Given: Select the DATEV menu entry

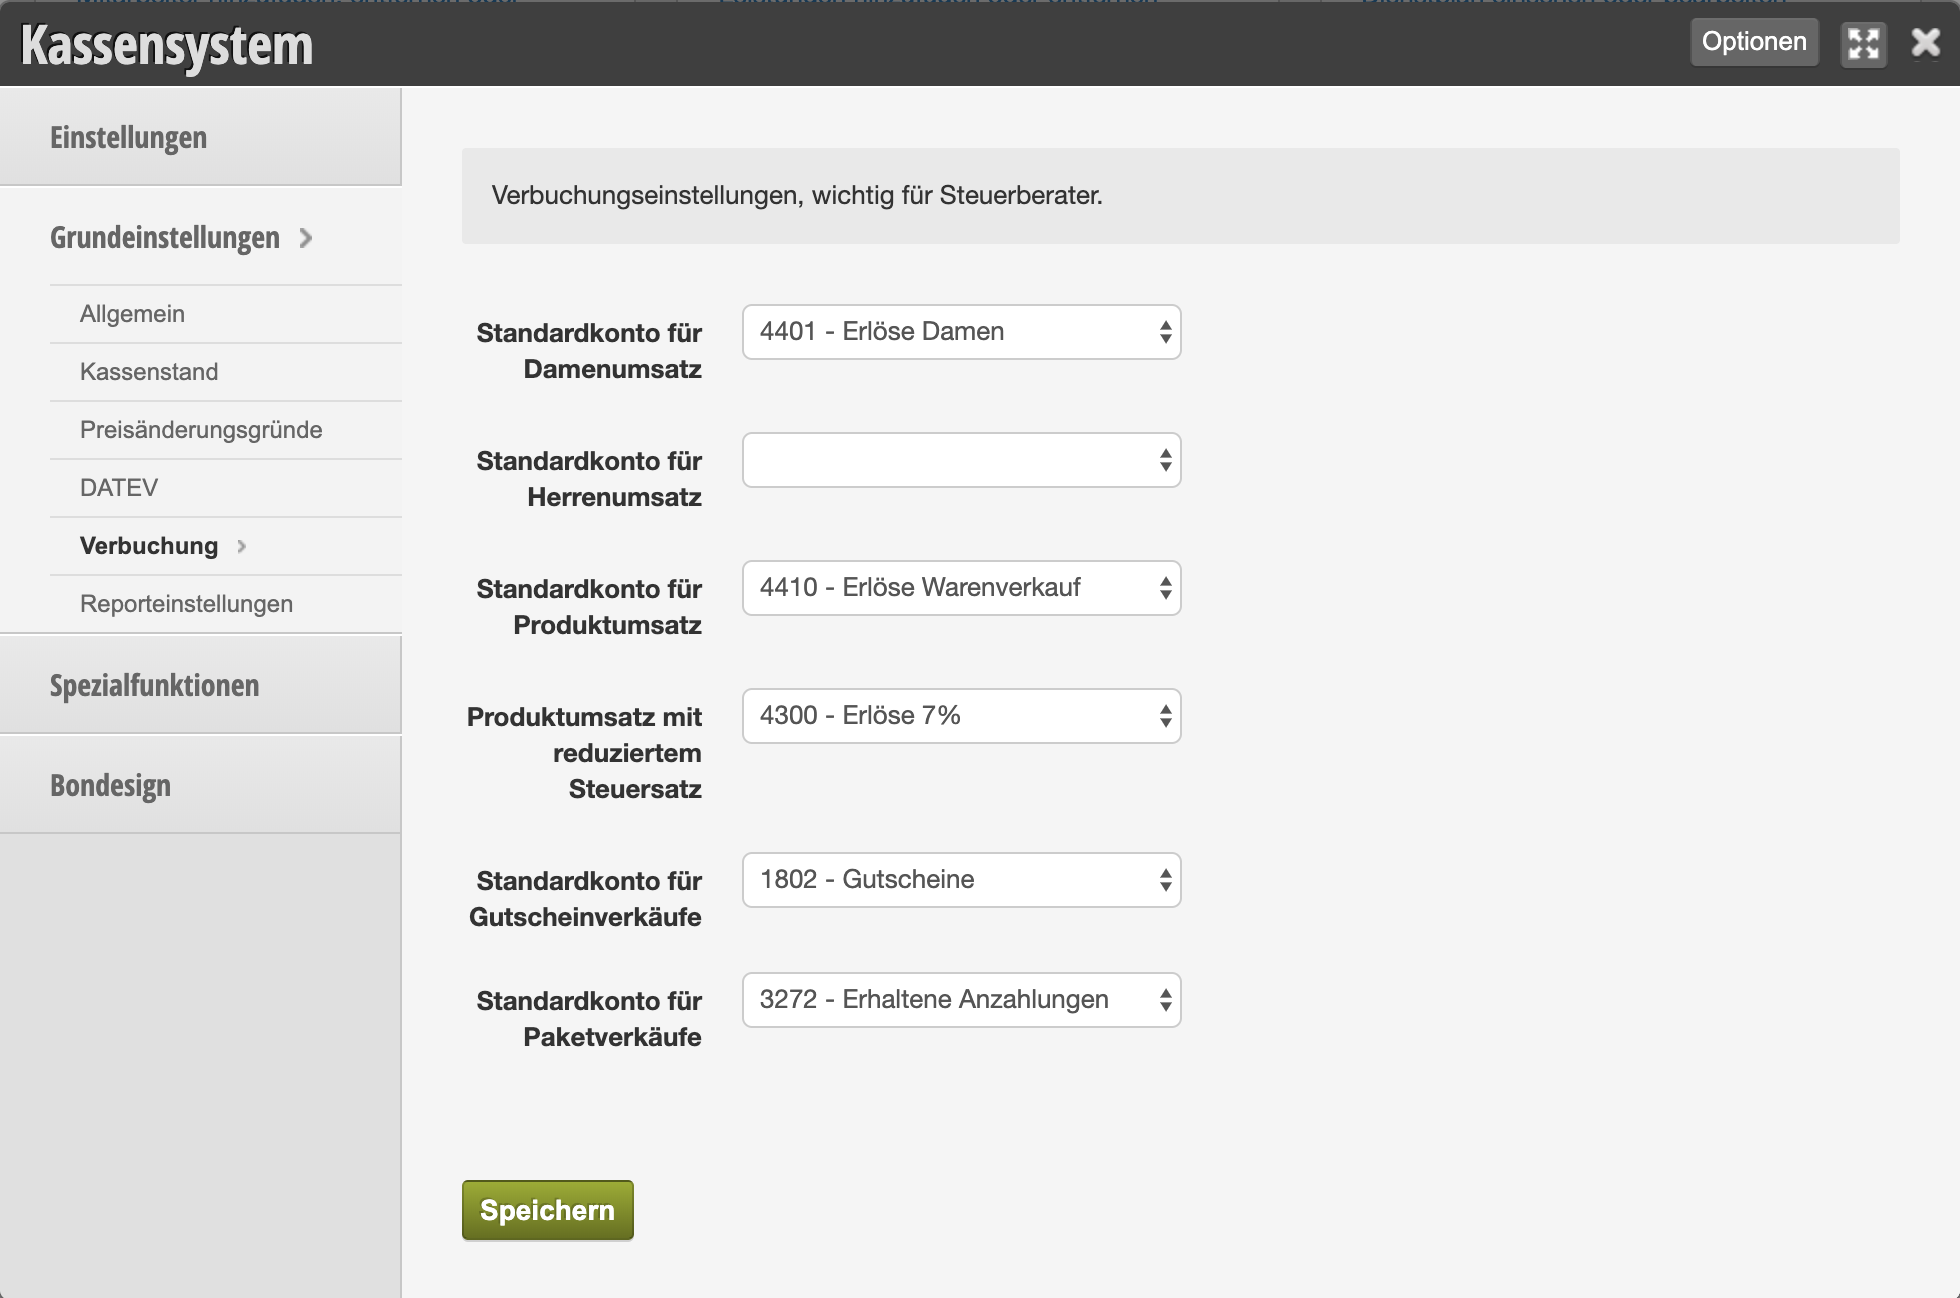Looking at the screenshot, I should click(119, 488).
